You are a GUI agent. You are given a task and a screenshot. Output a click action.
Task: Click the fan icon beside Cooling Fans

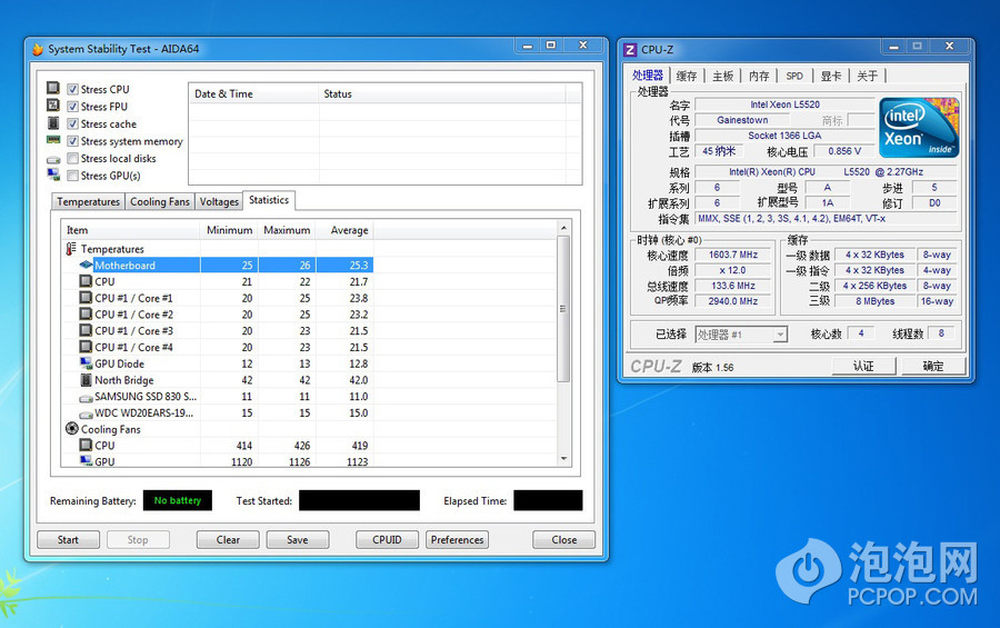click(71, 429)
